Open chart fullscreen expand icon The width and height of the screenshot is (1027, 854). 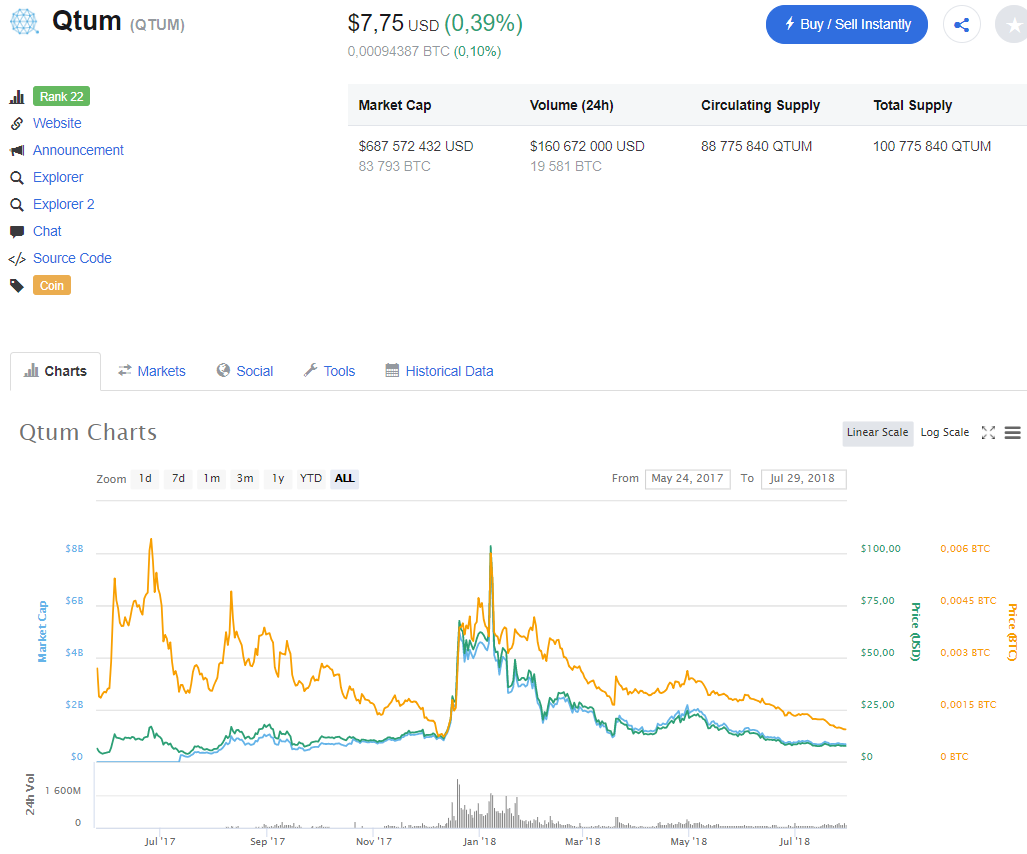point(988,432)
